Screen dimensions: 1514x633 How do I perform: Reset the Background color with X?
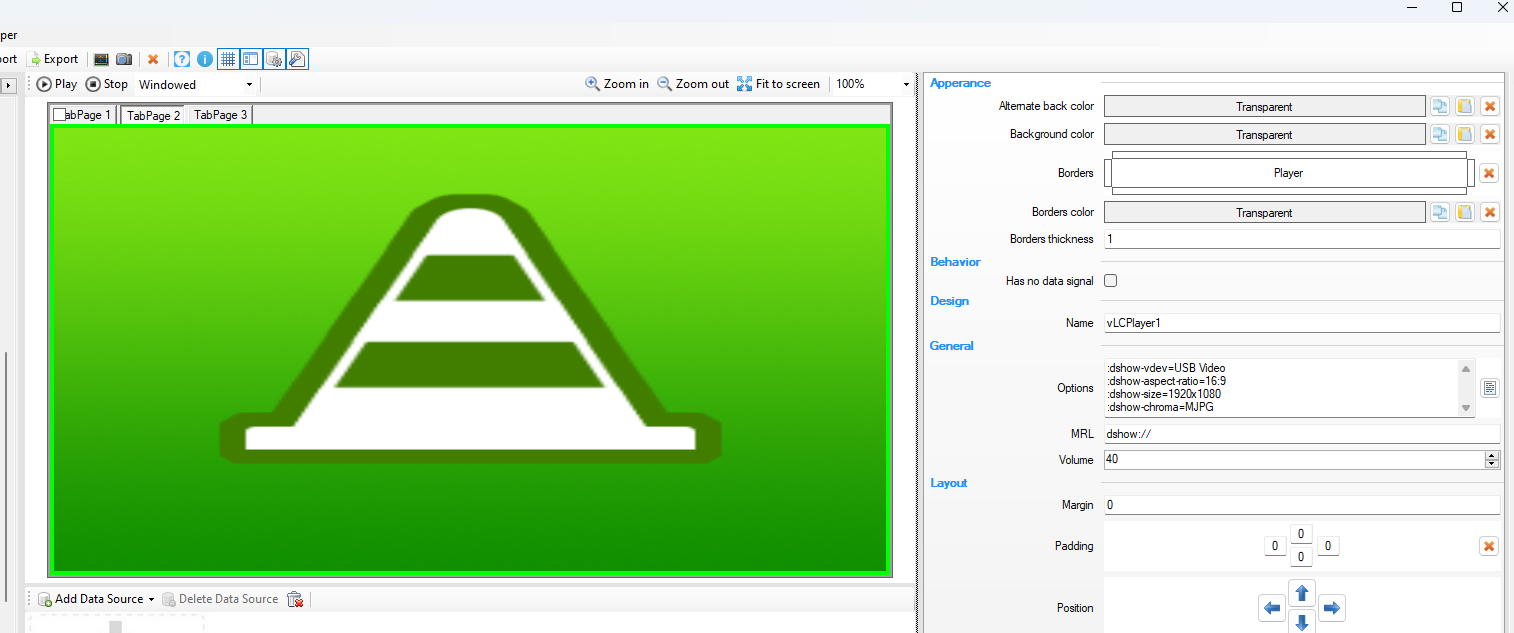click(1489, 134)
